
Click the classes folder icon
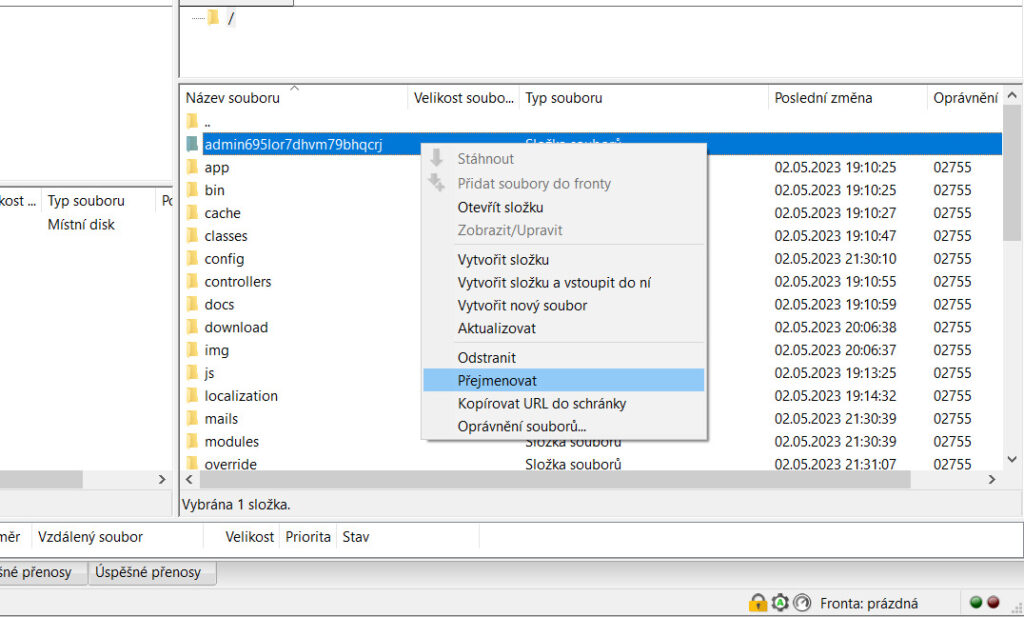pos(192,235)
